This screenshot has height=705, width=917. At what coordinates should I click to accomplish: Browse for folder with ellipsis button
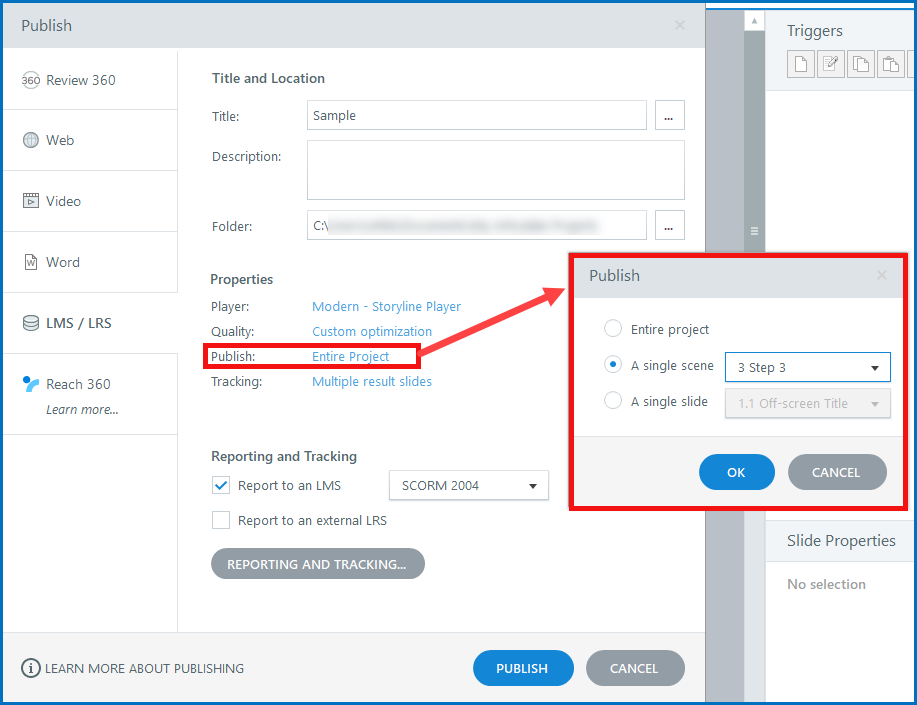point(669,225)
